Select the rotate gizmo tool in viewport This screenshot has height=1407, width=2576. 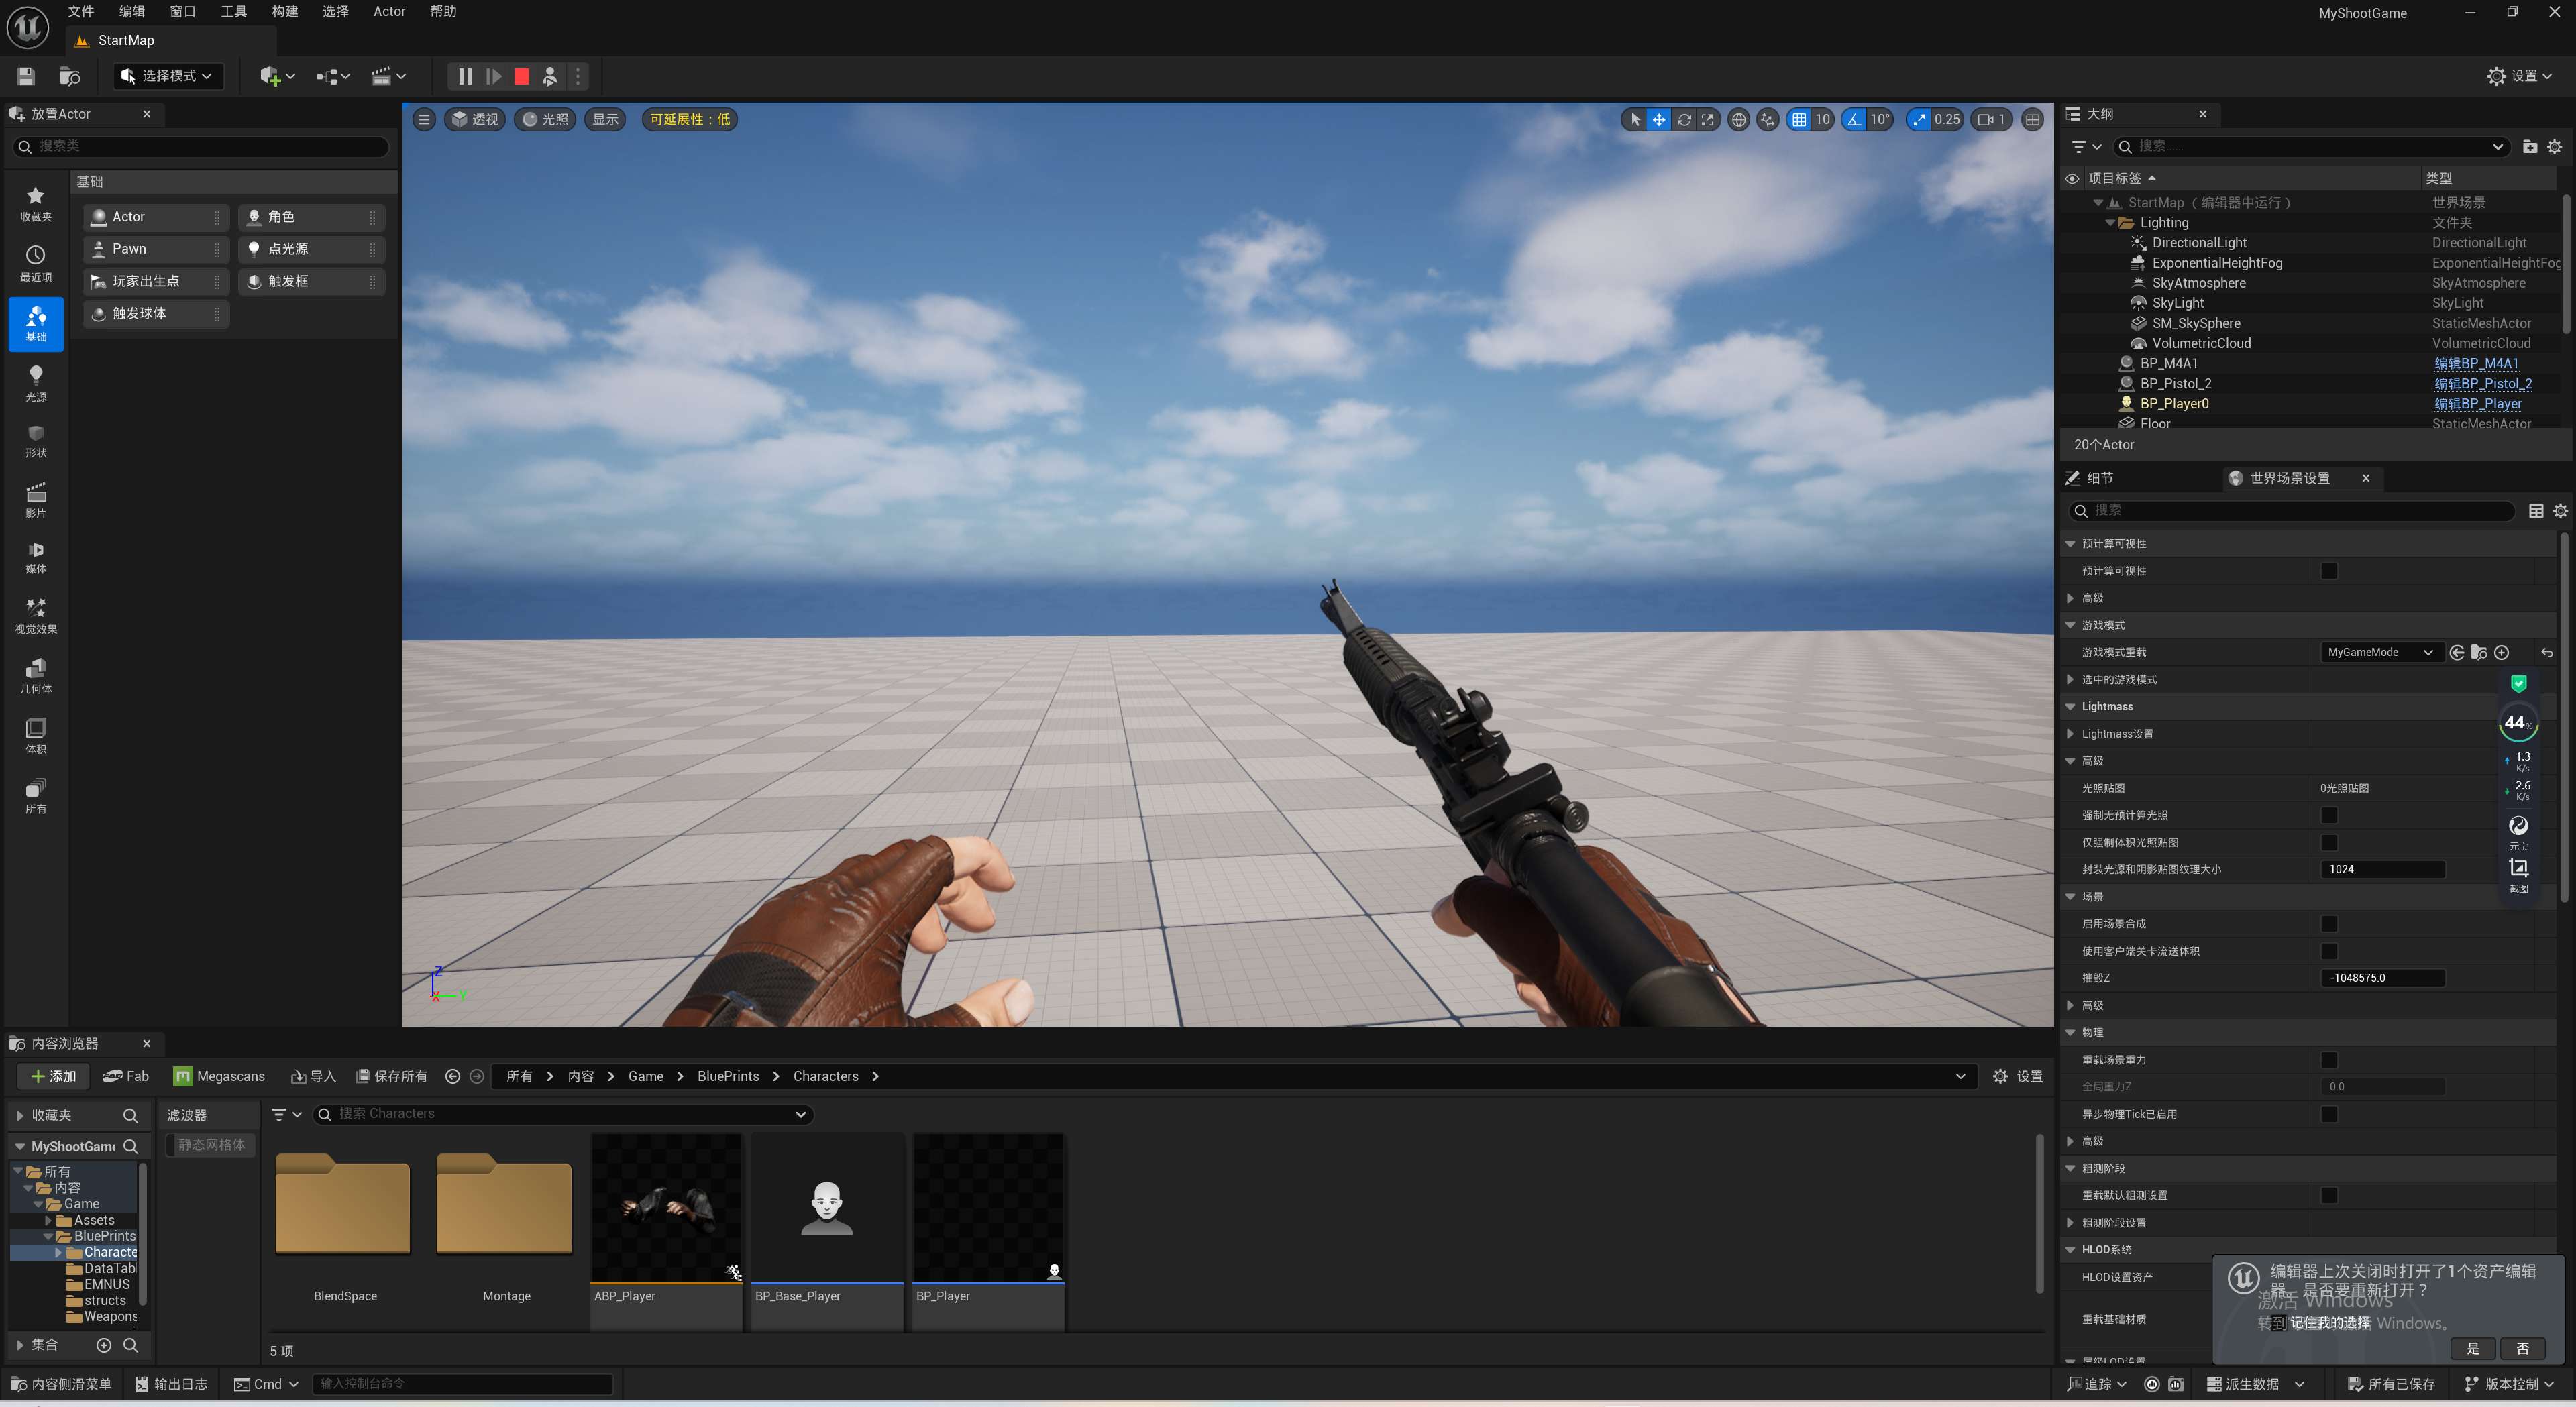[x=1684, y=119]
